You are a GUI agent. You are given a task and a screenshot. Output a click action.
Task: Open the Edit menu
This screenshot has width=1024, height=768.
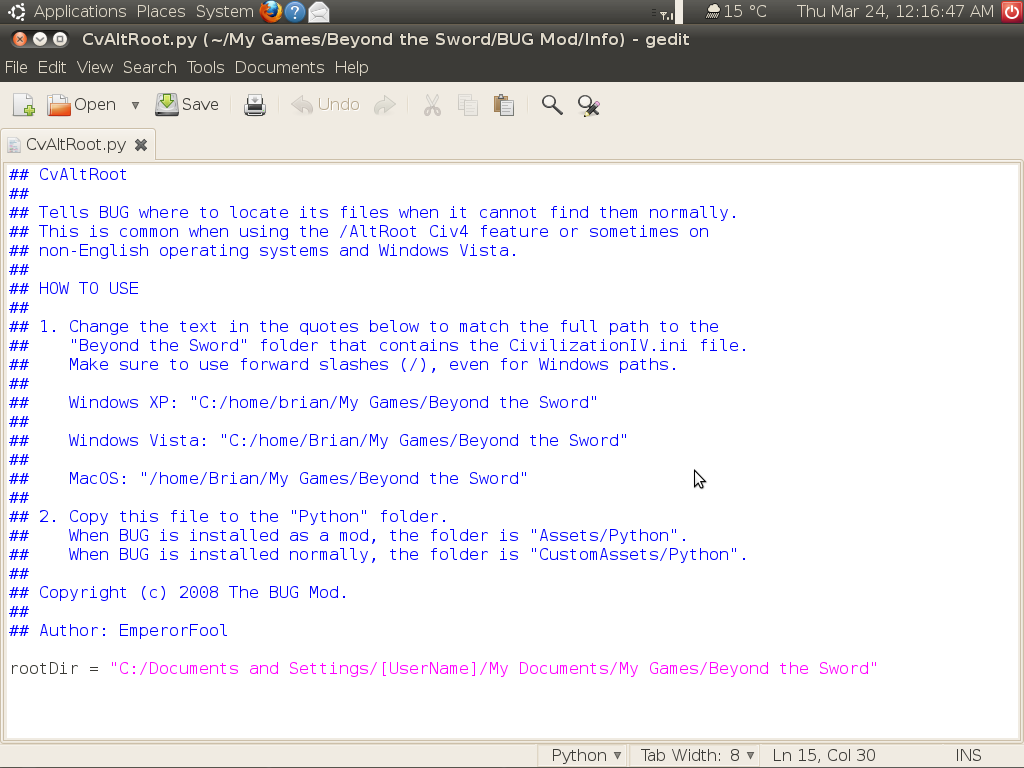pos(52,67)
